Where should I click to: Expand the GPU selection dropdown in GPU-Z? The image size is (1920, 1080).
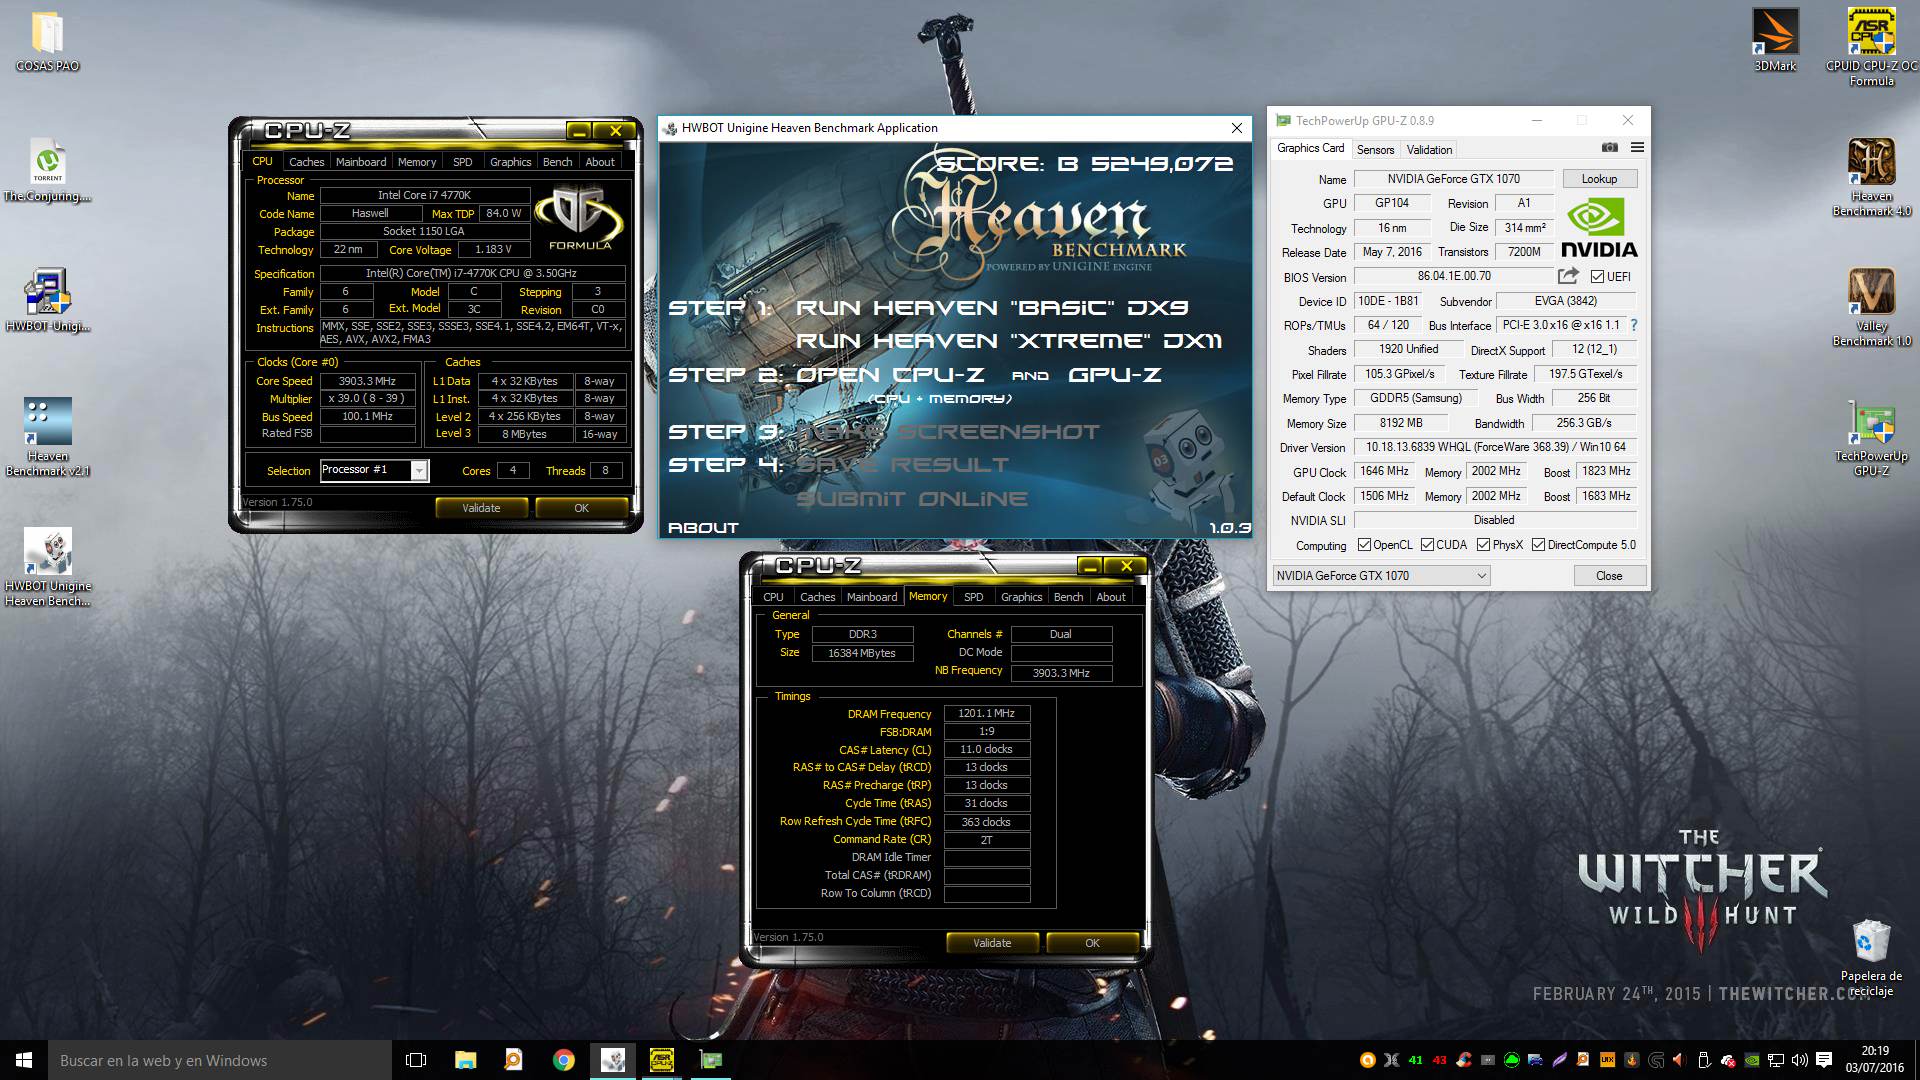coord(1381,575)
